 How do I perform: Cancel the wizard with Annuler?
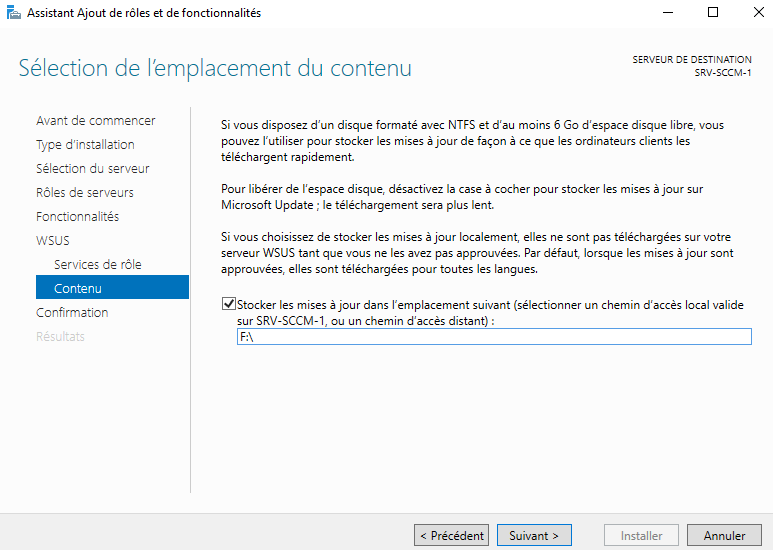click(724, 536)
